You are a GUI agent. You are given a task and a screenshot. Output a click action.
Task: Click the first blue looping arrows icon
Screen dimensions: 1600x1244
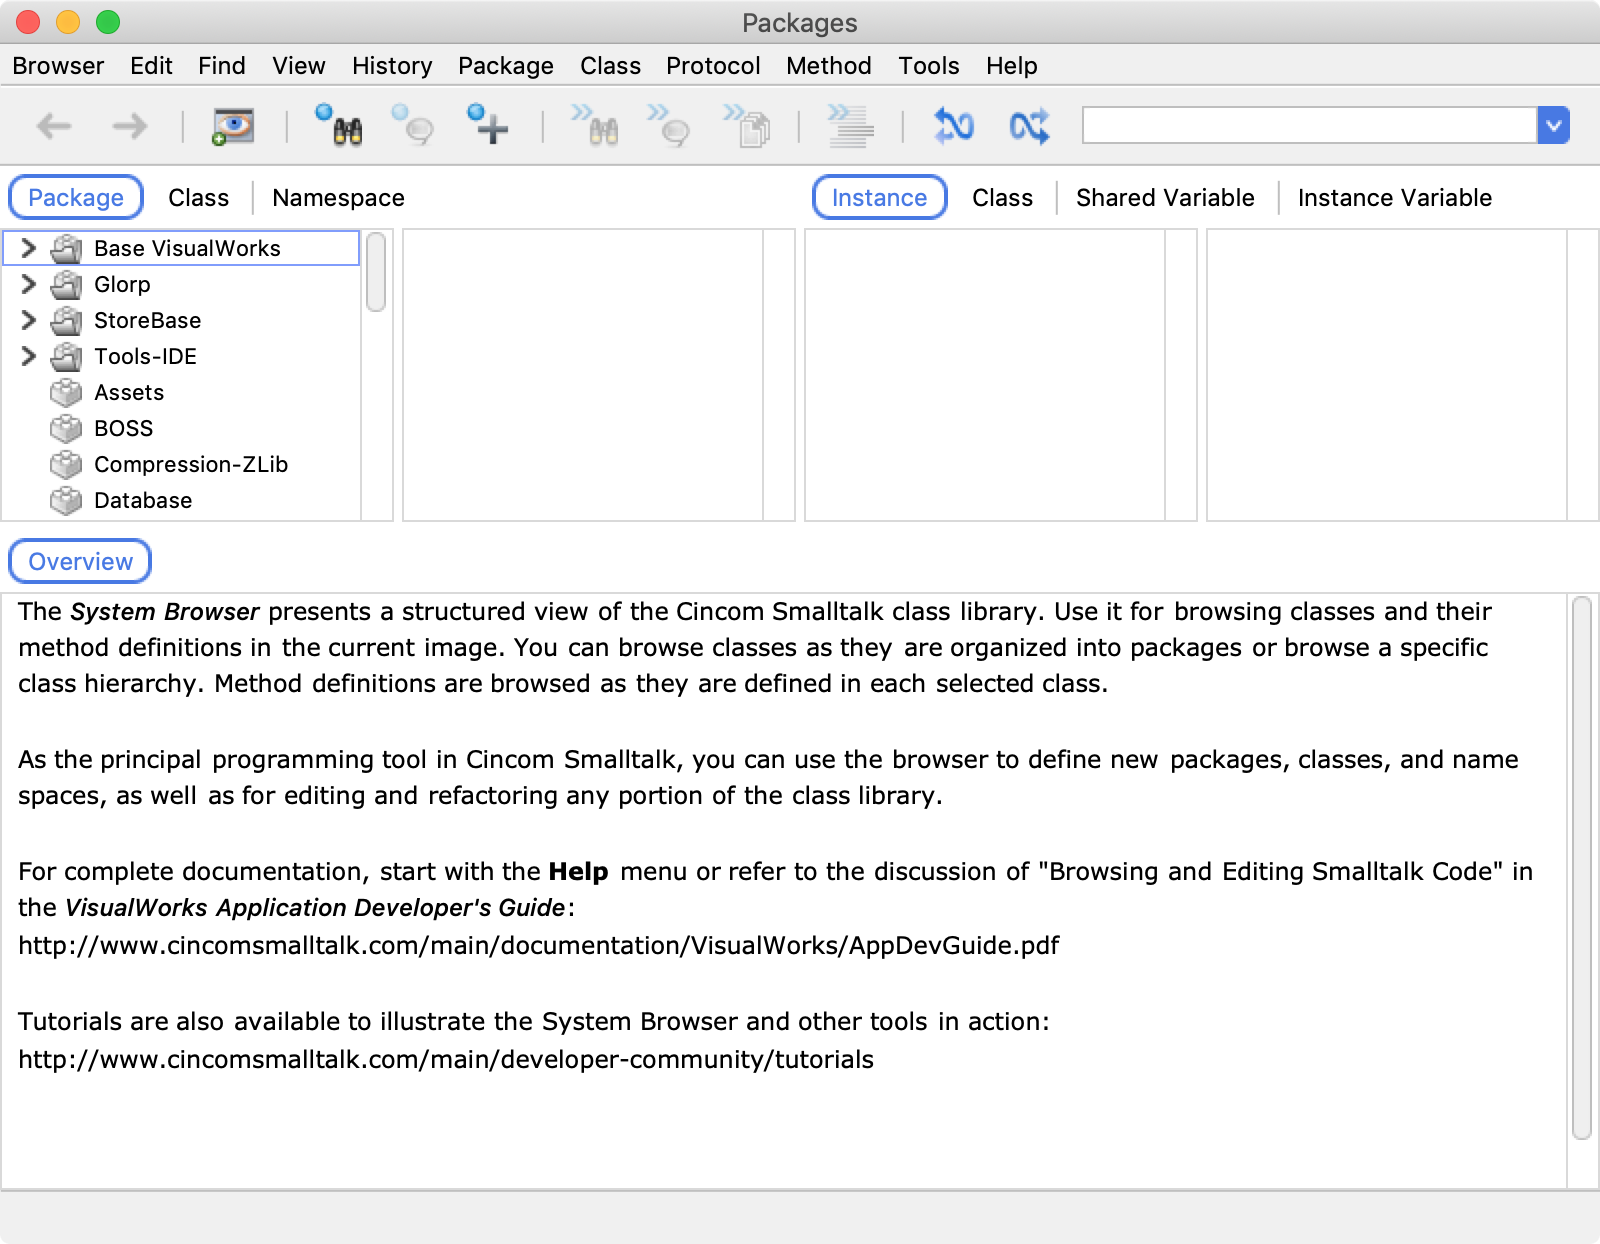click(953, 126)
